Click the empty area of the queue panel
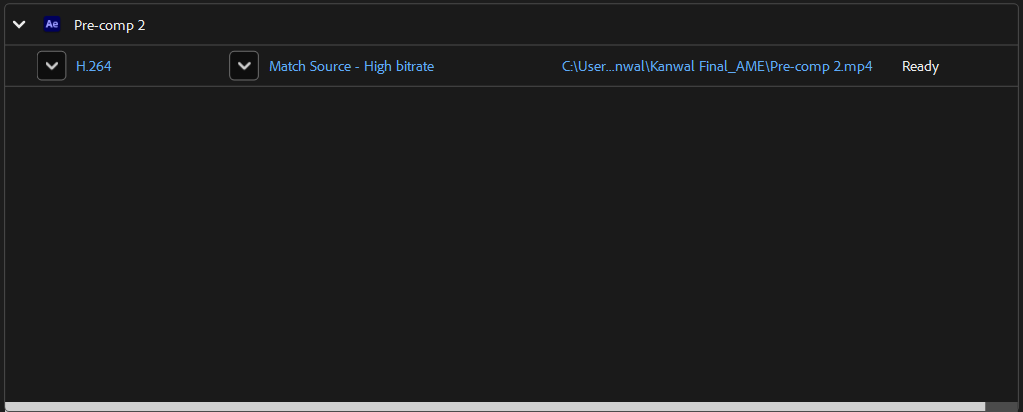This screenshot has height=412, width=1023. 510,240
